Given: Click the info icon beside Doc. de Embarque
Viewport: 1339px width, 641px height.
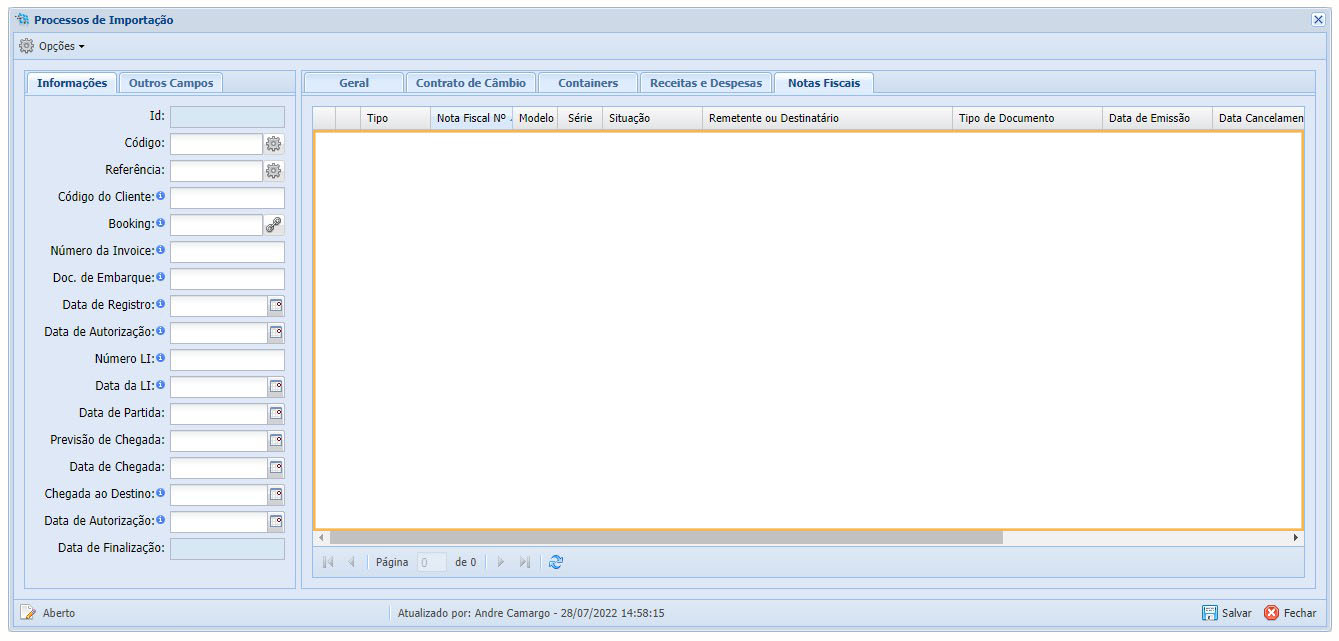Looking at the screenshot, I should click(160, 277).
